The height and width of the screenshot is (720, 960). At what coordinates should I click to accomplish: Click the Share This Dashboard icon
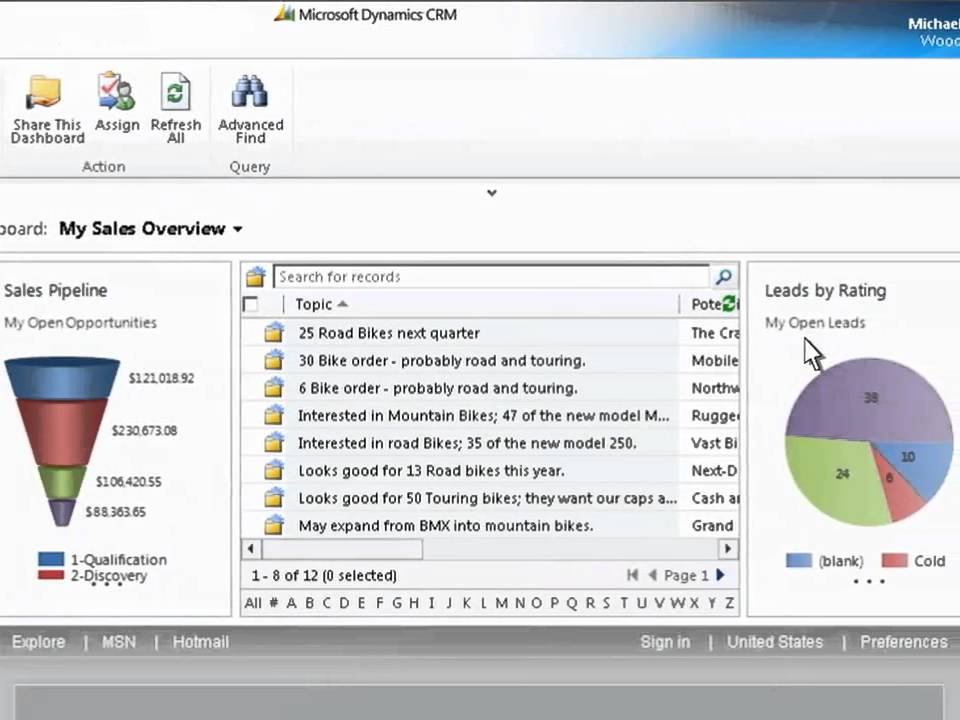(x=43, y=92)
